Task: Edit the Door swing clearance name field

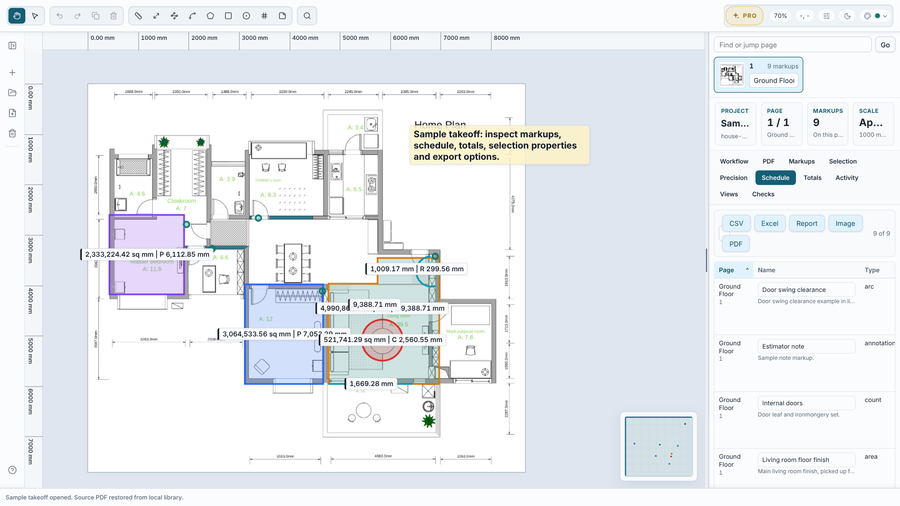Action: [806, 290]
